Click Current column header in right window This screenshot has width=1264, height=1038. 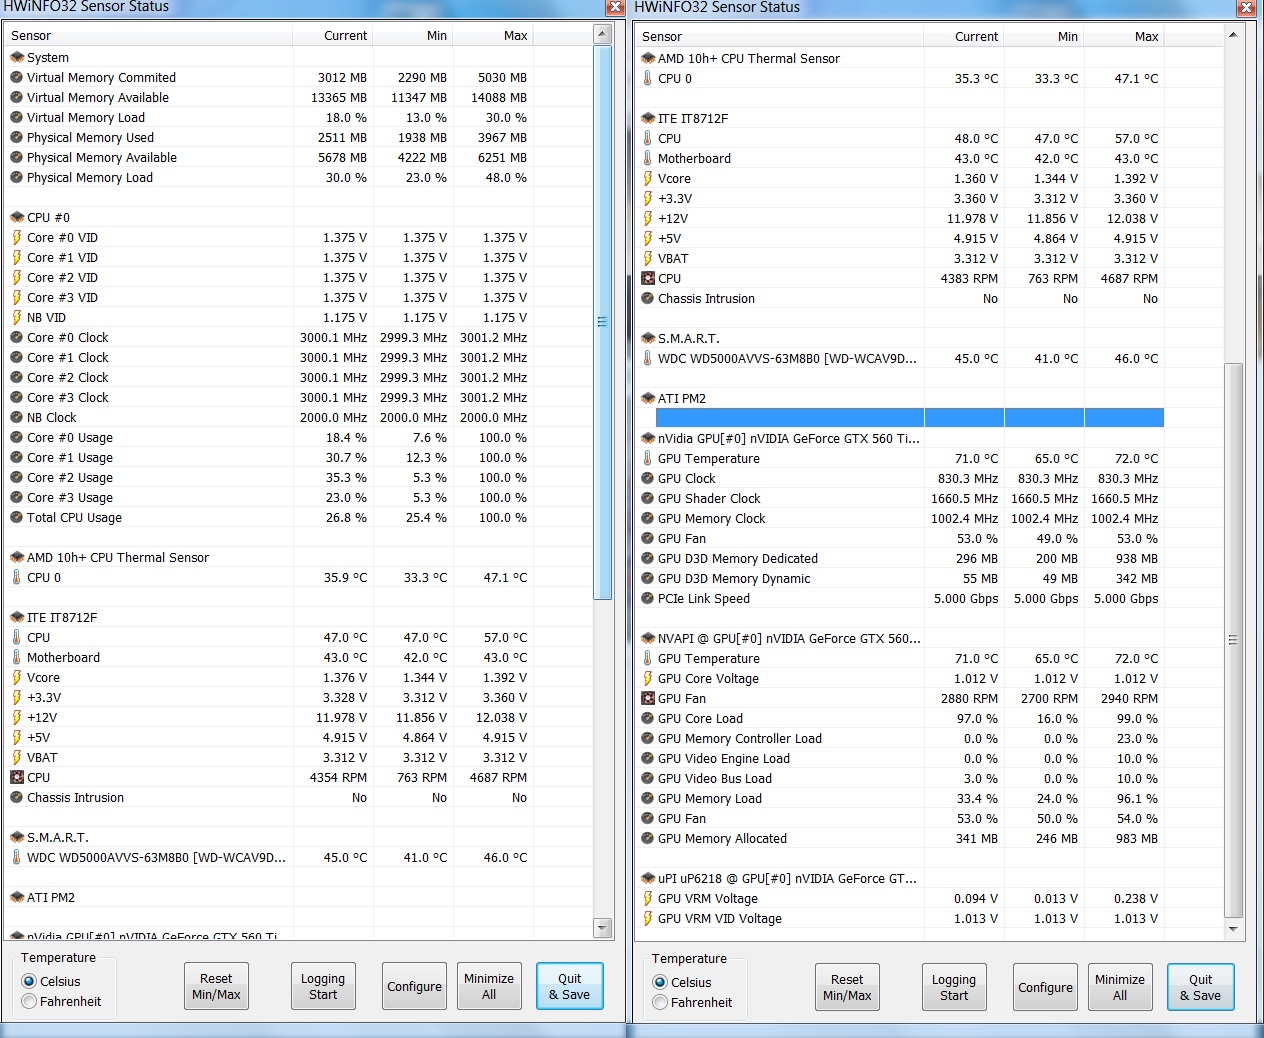pos(964,37)
